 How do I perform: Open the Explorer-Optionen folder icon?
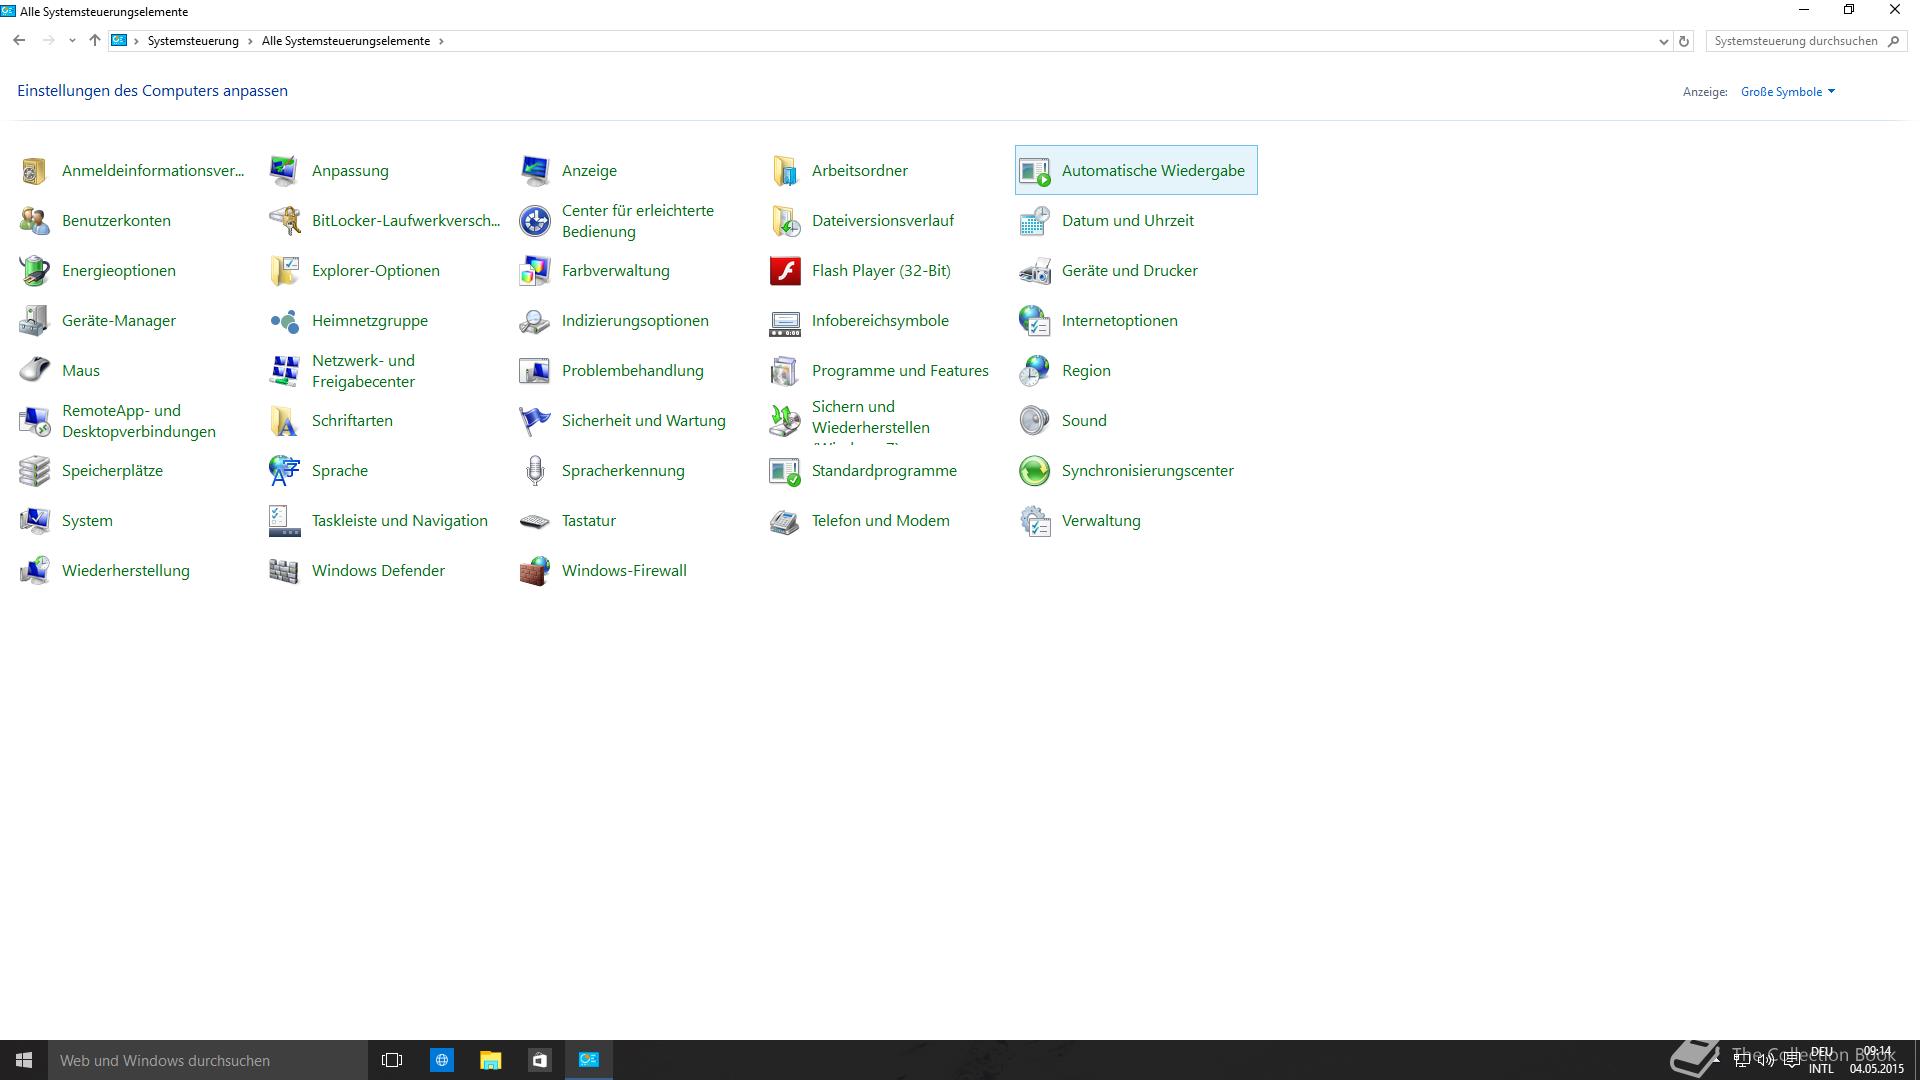[284, 271]
